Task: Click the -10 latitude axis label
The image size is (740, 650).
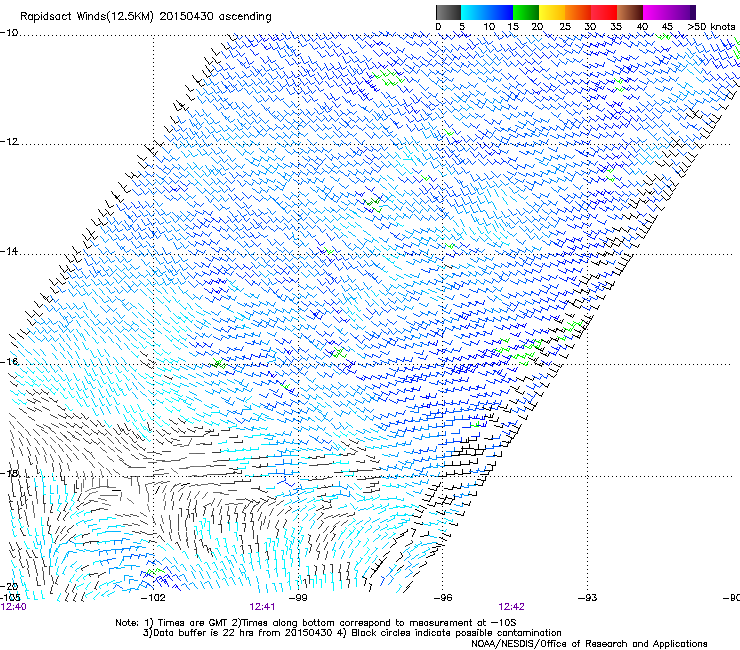Action: 9,32
